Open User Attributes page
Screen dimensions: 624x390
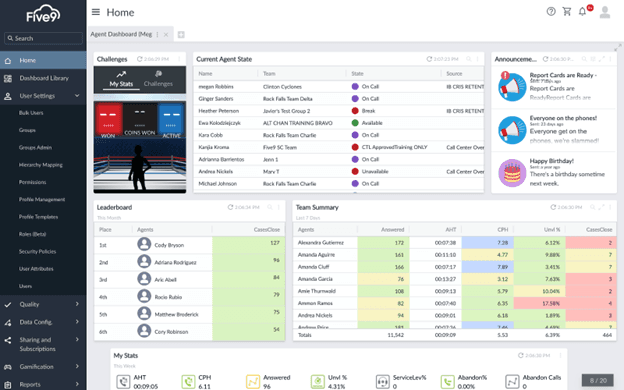click(36, 269)
